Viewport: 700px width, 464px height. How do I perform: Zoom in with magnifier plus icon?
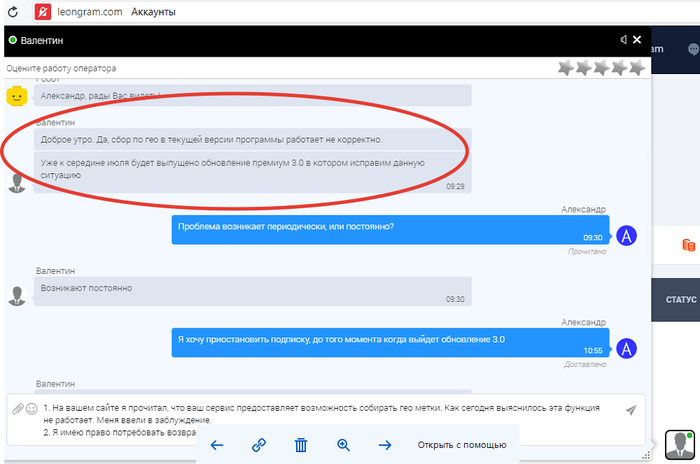point(343,445)
